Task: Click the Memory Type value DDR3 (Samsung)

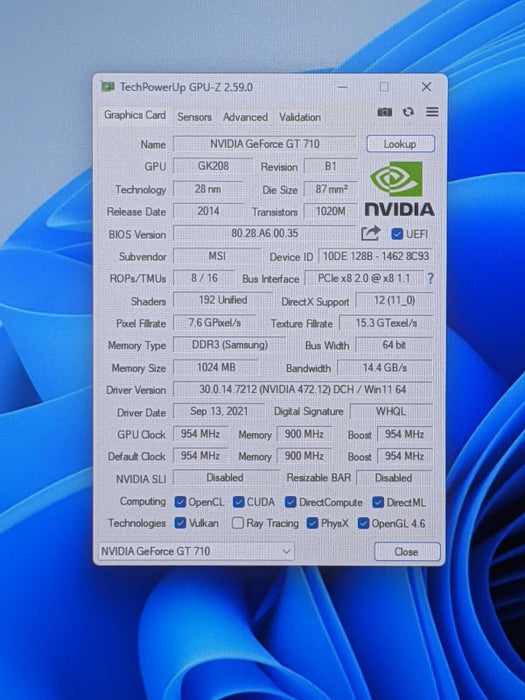Action: click(x=229, y=345)
